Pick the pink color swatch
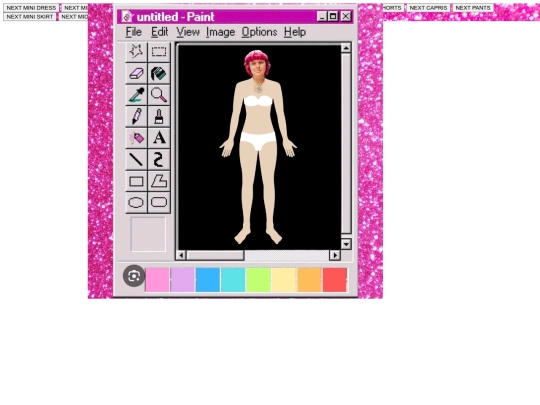The image size is (540, 405). click(157, 280)
